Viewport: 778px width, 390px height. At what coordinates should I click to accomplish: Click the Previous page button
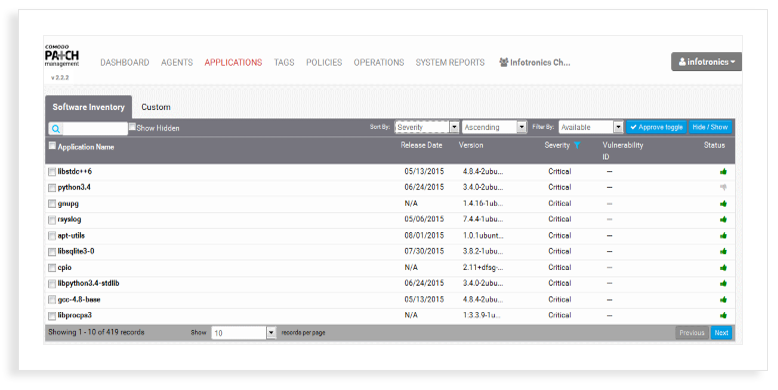692,333
